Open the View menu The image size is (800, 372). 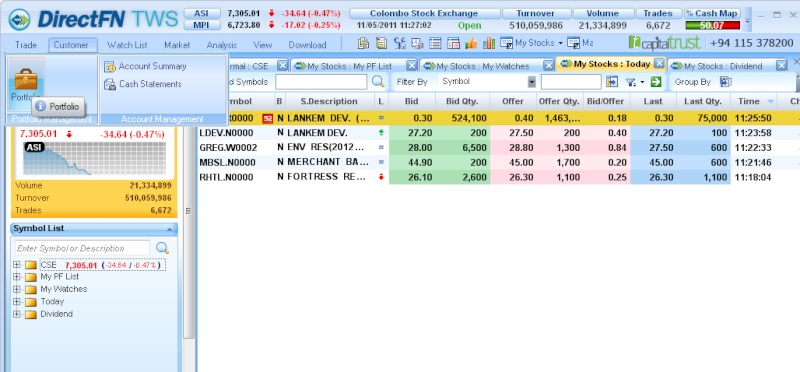(262, 45)
